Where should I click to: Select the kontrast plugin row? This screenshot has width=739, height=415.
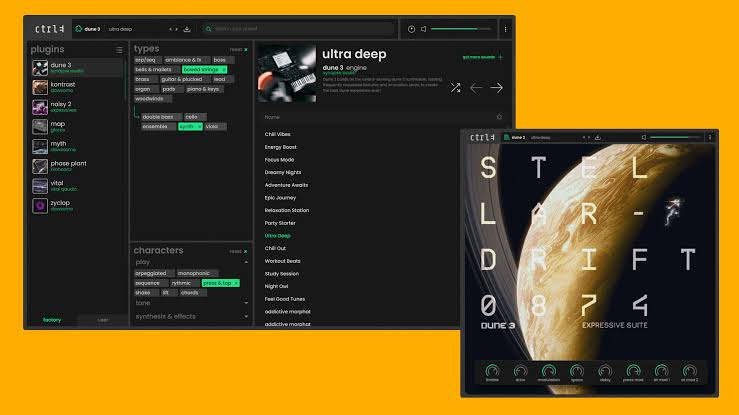[x=77, y=87]
